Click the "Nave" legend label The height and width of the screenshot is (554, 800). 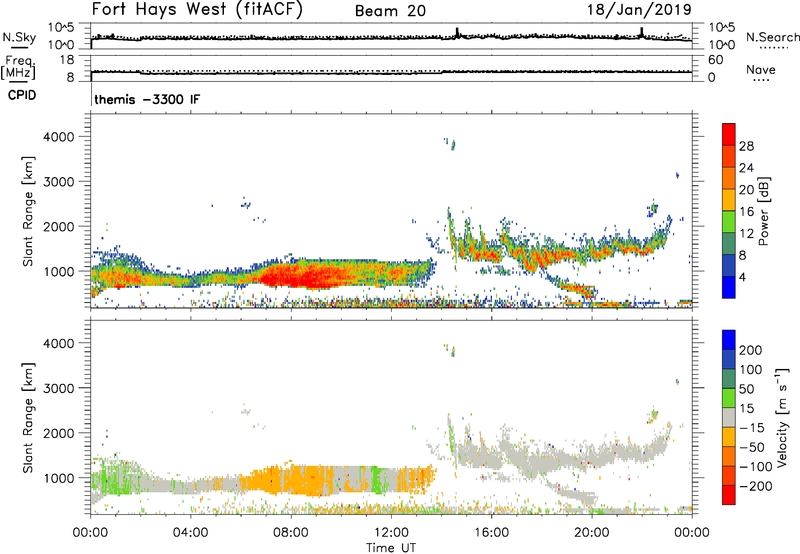761,70
